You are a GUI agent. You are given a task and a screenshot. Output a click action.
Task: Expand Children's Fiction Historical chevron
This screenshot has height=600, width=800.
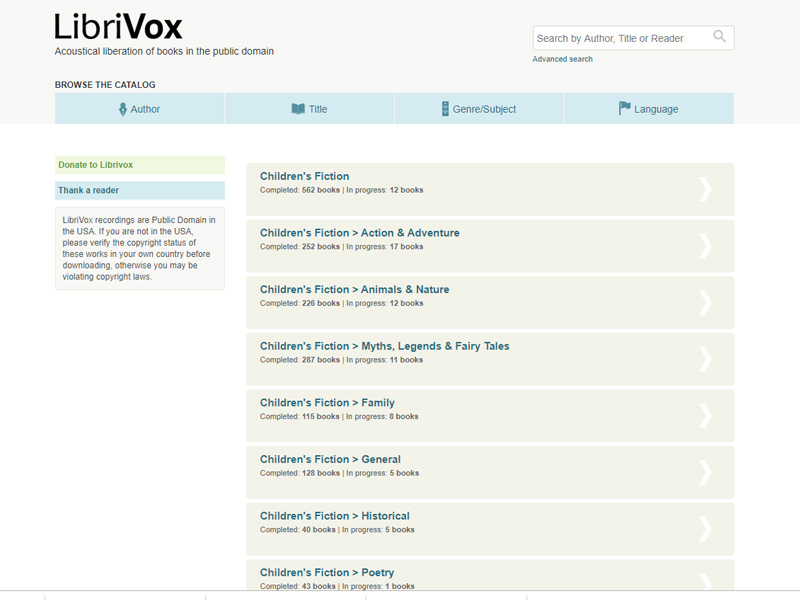point(705,529)
